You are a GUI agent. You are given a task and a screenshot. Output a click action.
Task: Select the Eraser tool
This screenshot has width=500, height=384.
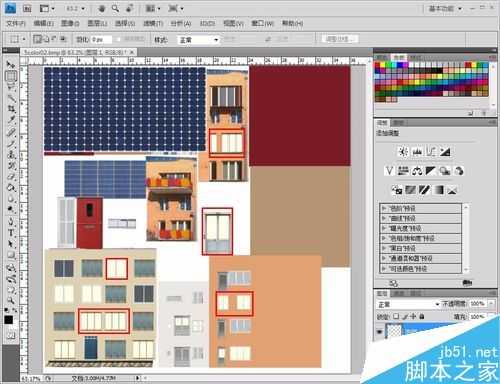[11, 176]
